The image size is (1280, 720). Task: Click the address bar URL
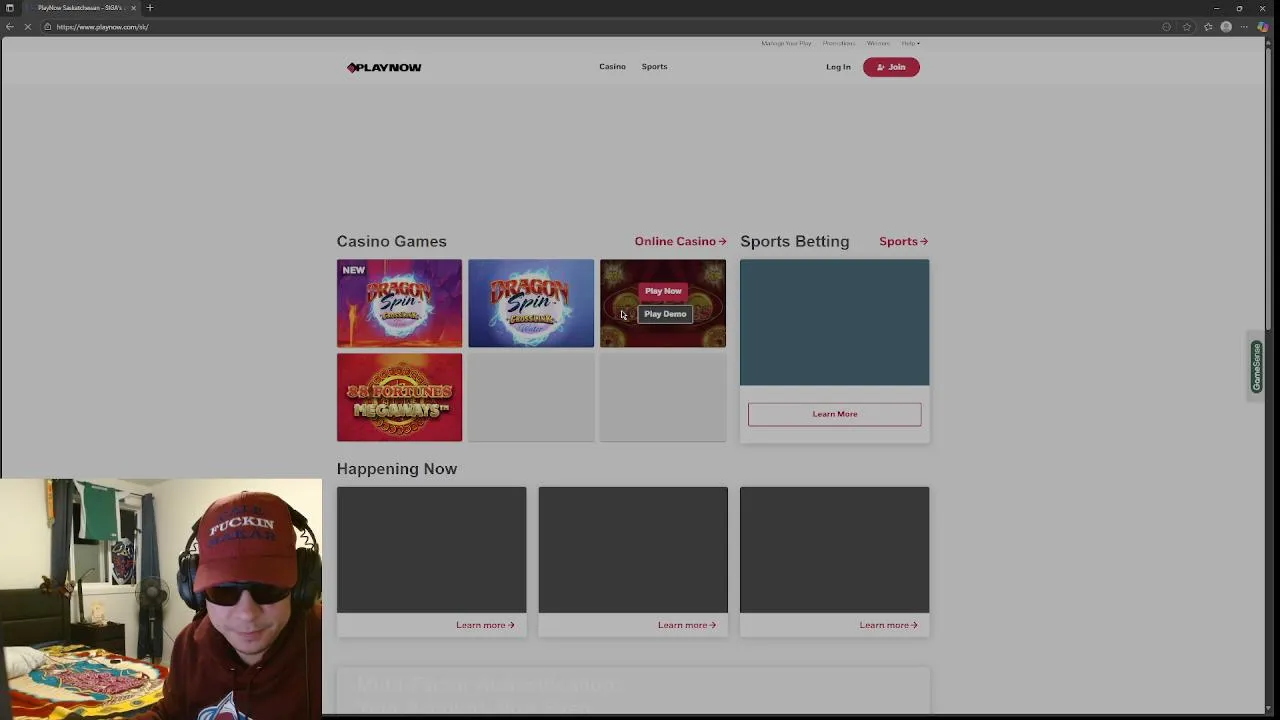click(x=102, y=27)
